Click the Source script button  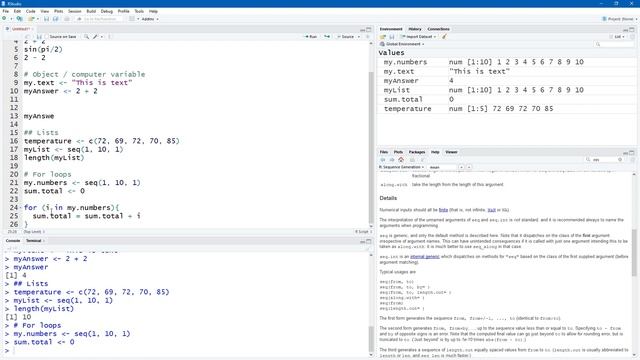click(x=346, y=37)
